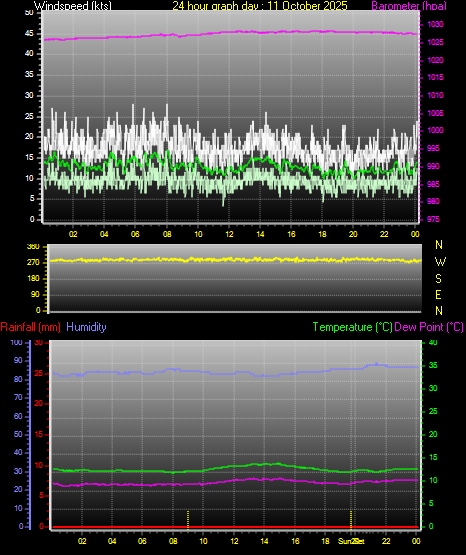This screenshot has width=466, height=555.
Task: Click the yellow wind direction trace line
Action: (235, 260)
